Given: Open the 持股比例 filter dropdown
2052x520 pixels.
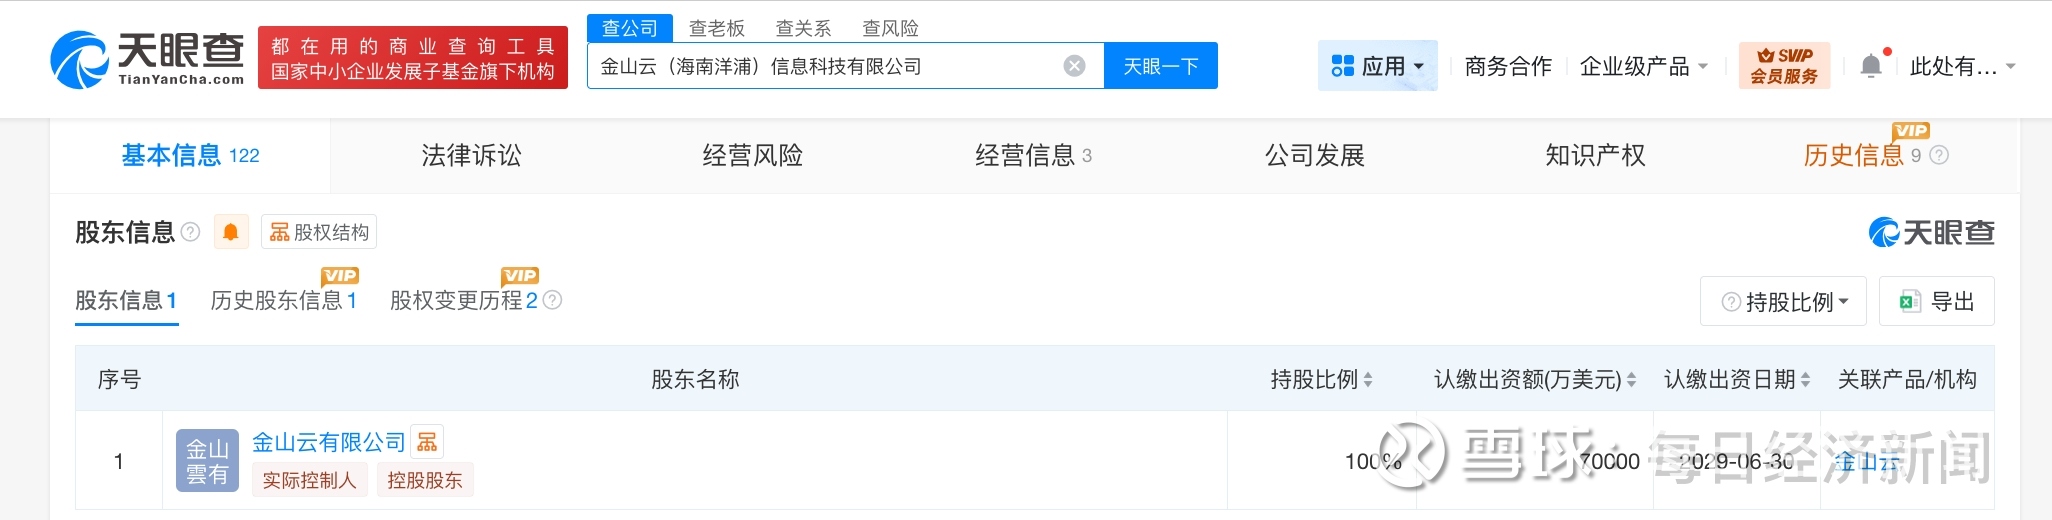Looking at the screenshot, I should (1783, 301).
